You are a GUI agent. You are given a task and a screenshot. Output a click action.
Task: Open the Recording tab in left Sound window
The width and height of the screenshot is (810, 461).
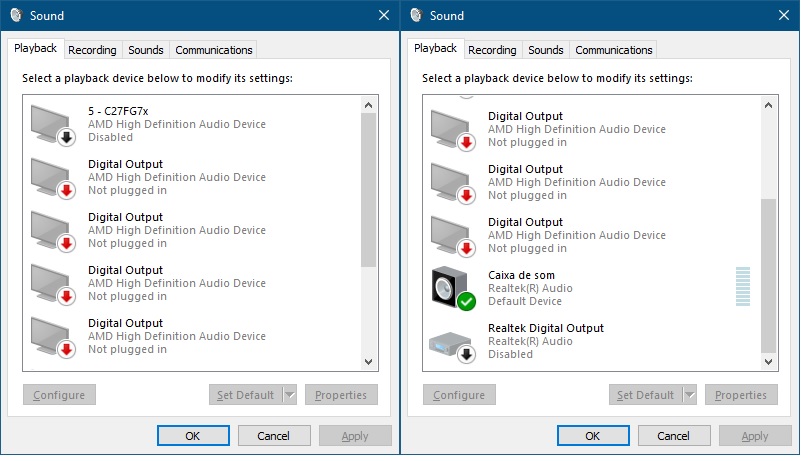pyautogui.click(x=92, y=50)
